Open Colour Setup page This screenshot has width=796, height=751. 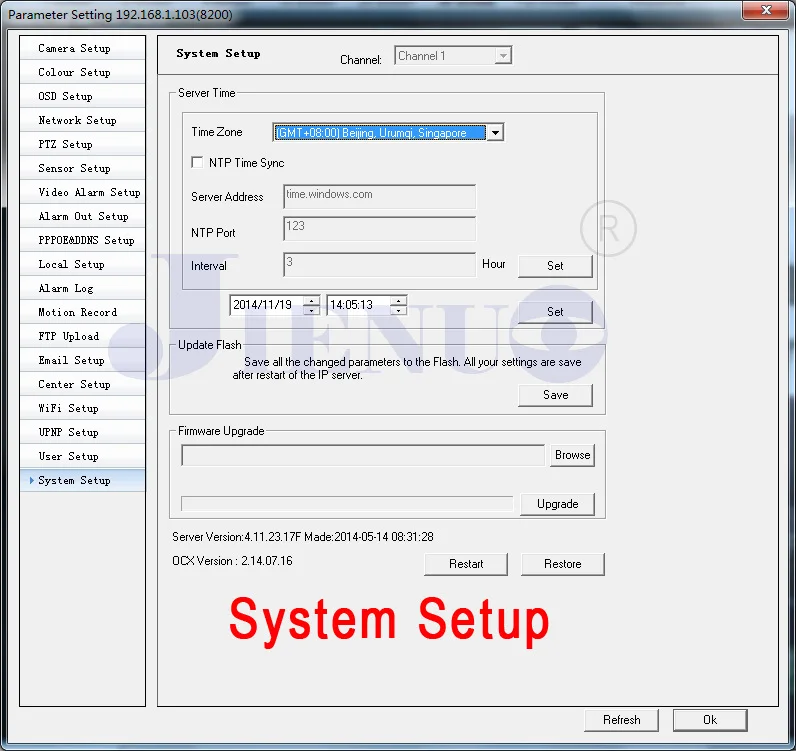(82, 72)
